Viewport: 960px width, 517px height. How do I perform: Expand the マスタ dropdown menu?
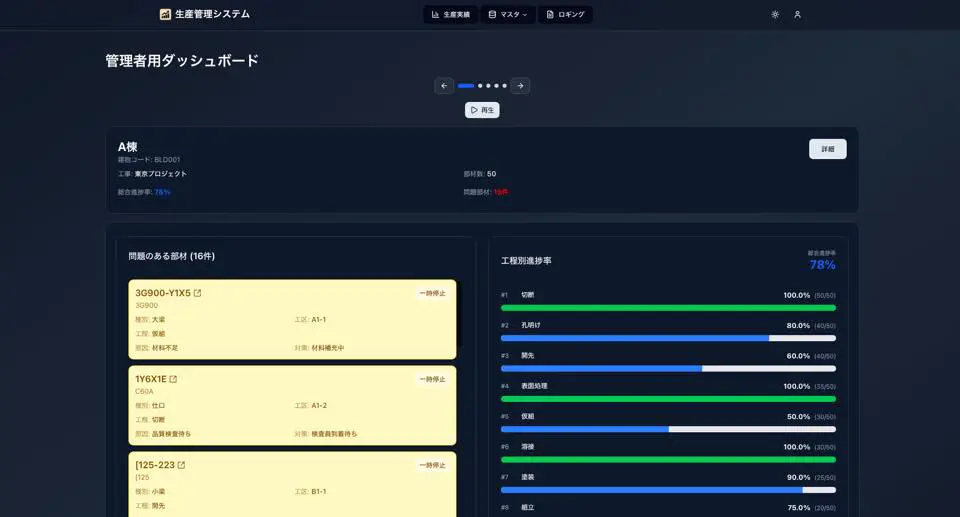508,15
